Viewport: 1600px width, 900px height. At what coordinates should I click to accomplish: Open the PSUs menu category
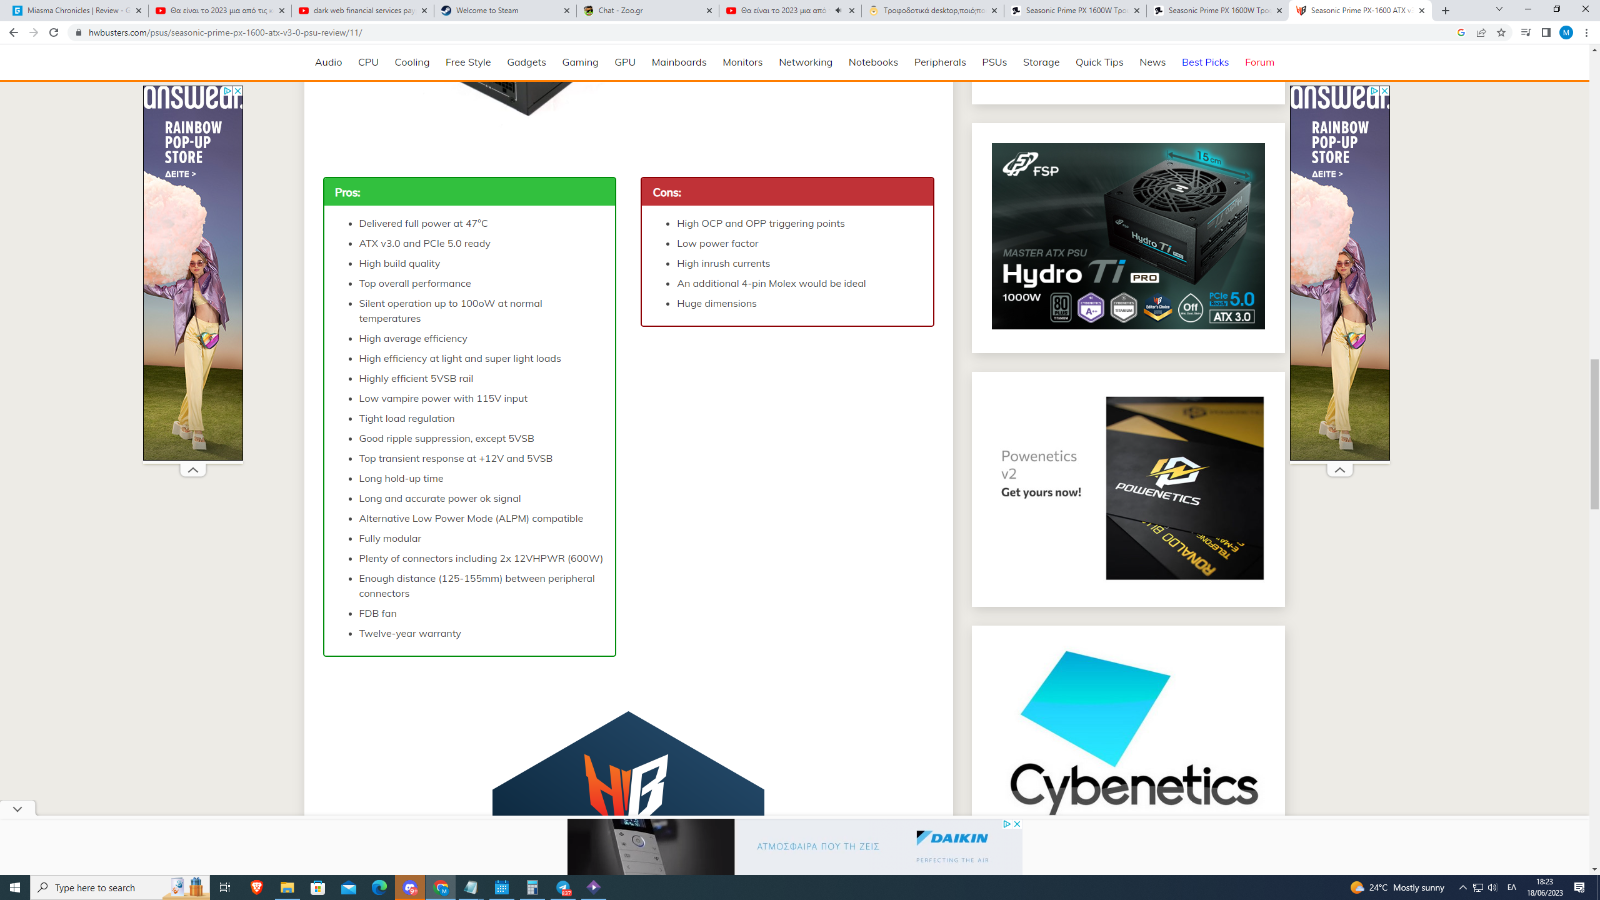tap(994, 62)
